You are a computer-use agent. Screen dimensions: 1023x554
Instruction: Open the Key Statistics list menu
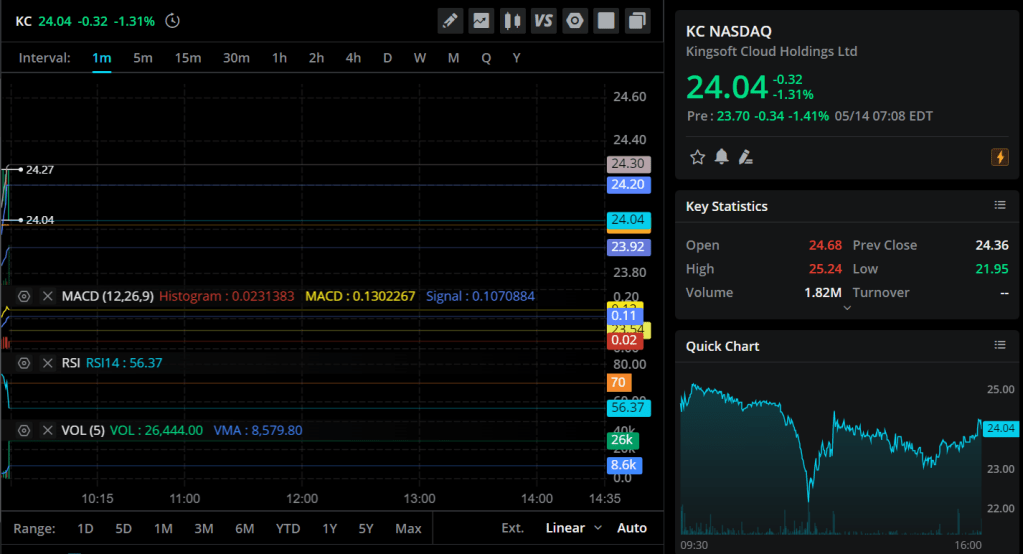click(x=999, y=205)
